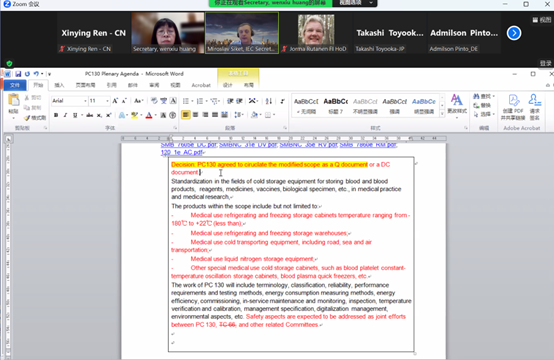Select Miroslav Siket video thumbnail
The width and height of the screenshot is (554, 360).
(x=242, y=33)
